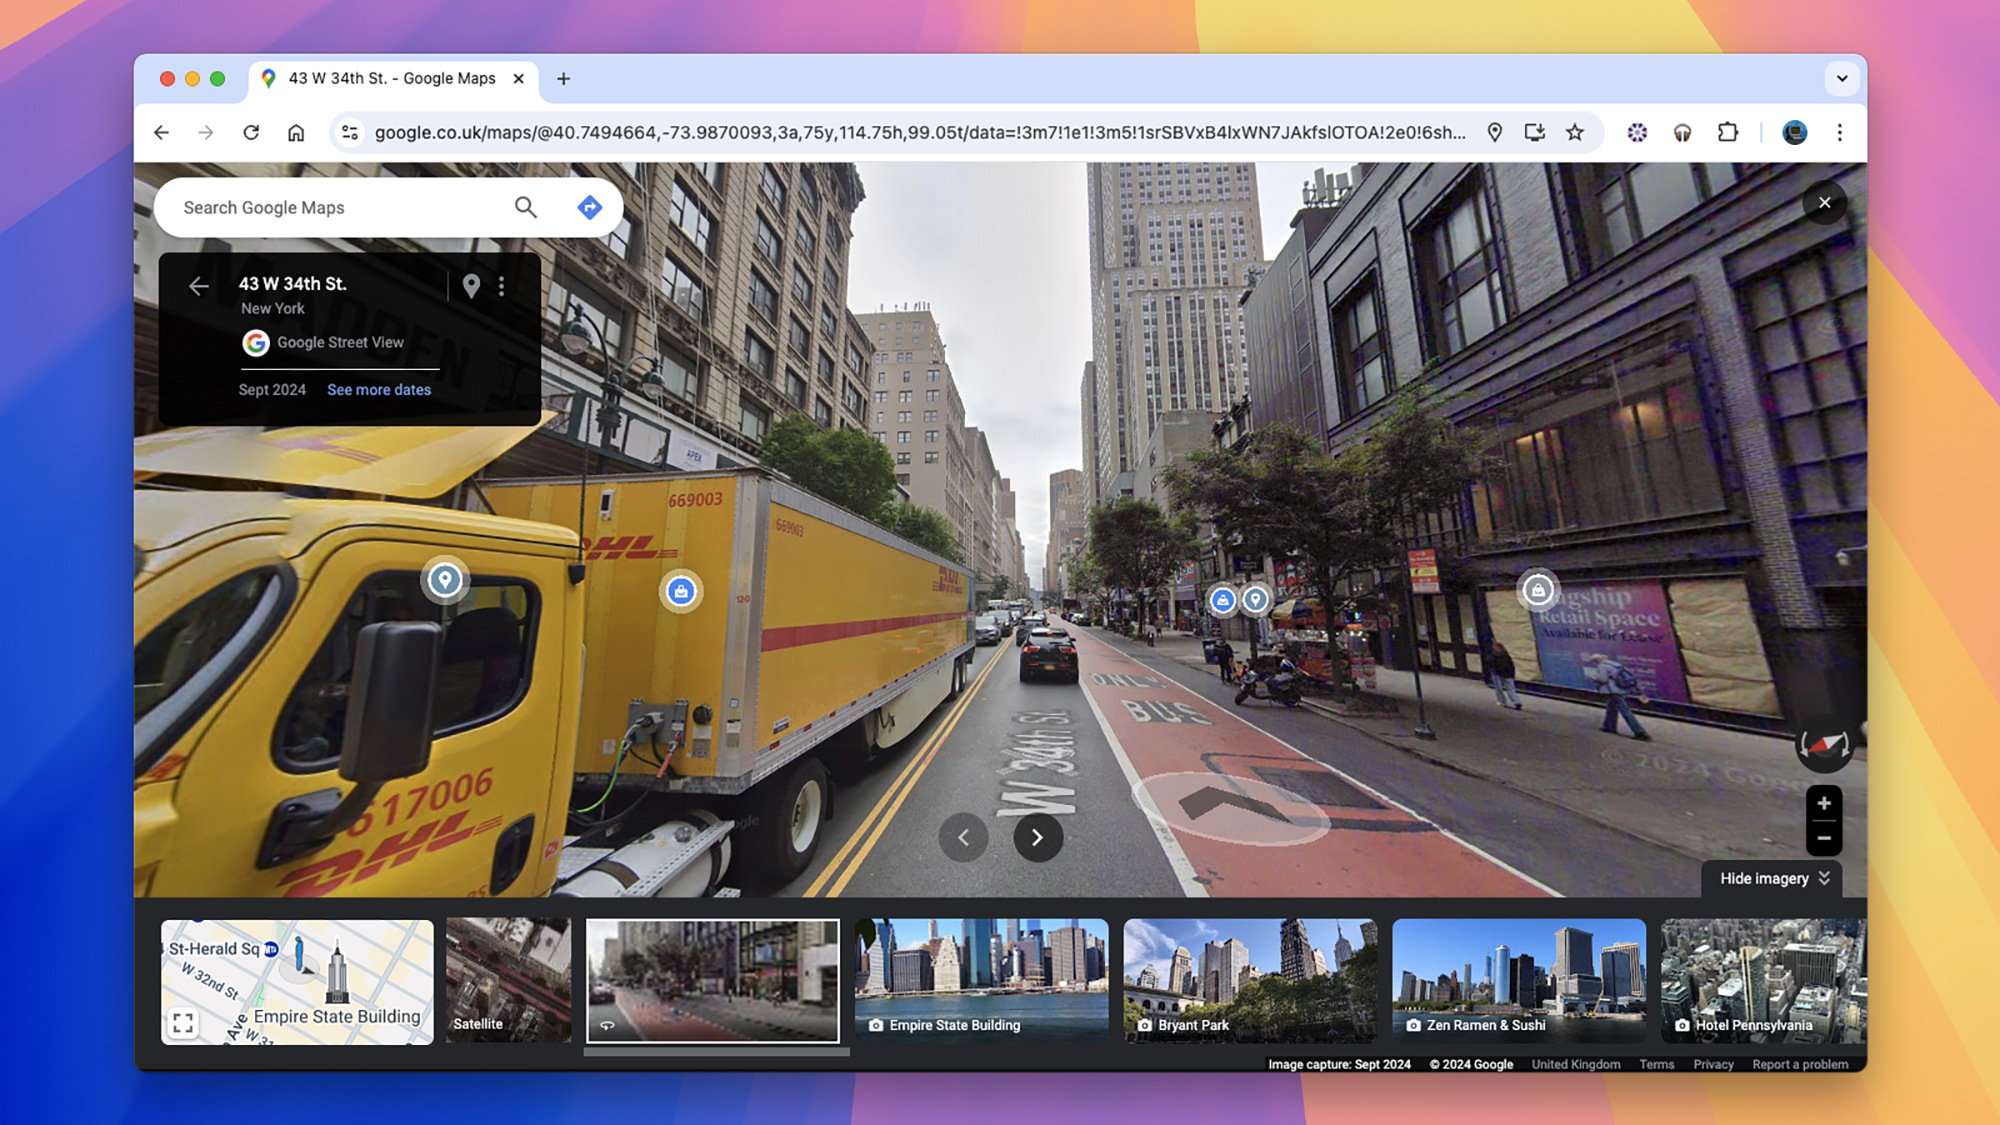Open the Chrome three-dot menu
This screenshot has height=1125, width=2000.
point(1839,132)
